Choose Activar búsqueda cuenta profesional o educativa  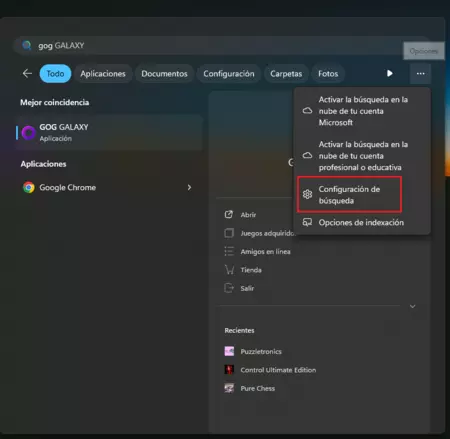tap(362, 156)
